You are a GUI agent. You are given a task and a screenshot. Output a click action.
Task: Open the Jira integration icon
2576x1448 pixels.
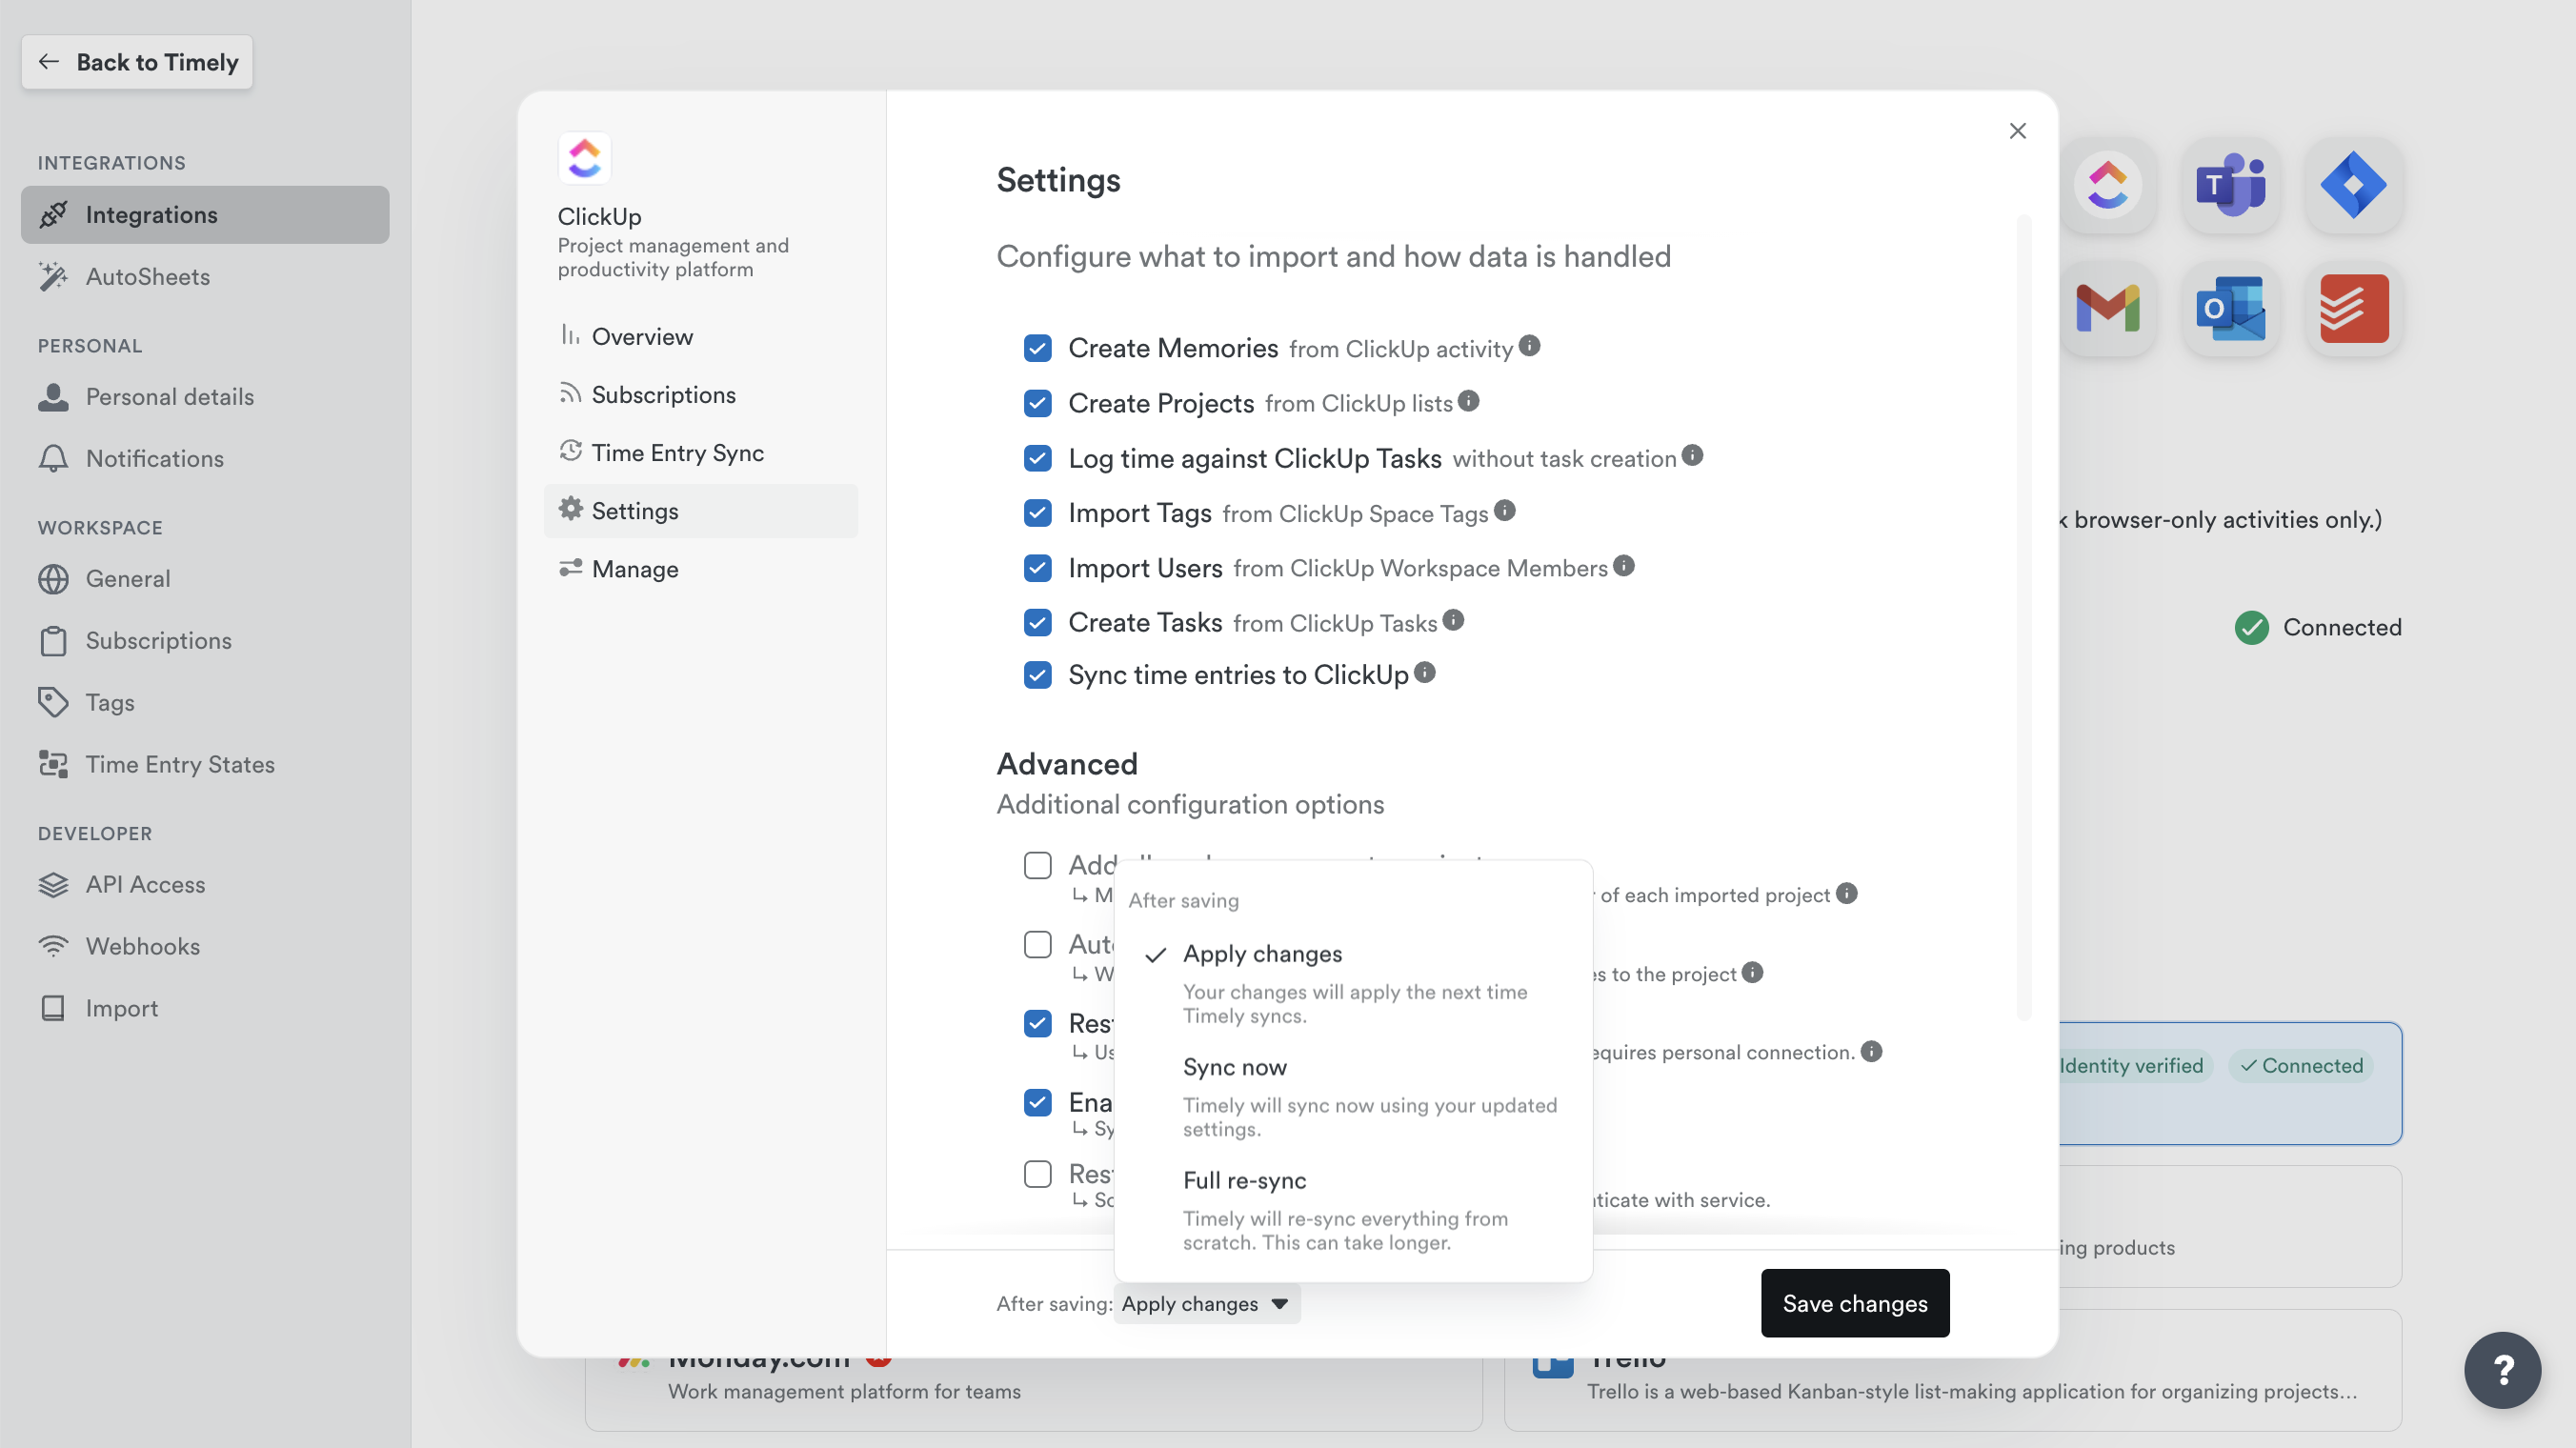coord(2352,187)
